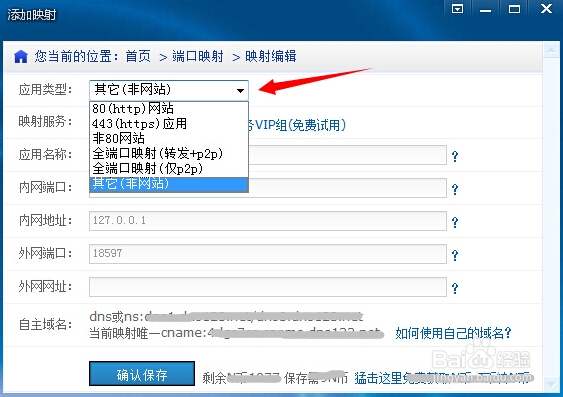Click help icon beside 外网网址 field
The image size is (563, 397).
pyautogui.click(x=455, y=288)
